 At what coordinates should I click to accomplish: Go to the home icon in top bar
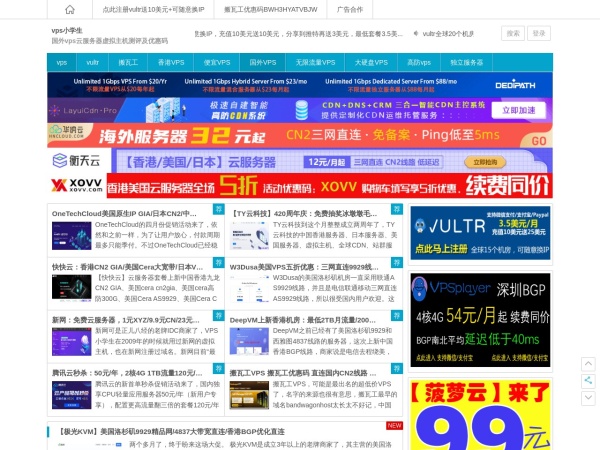[x=70, y=9]
